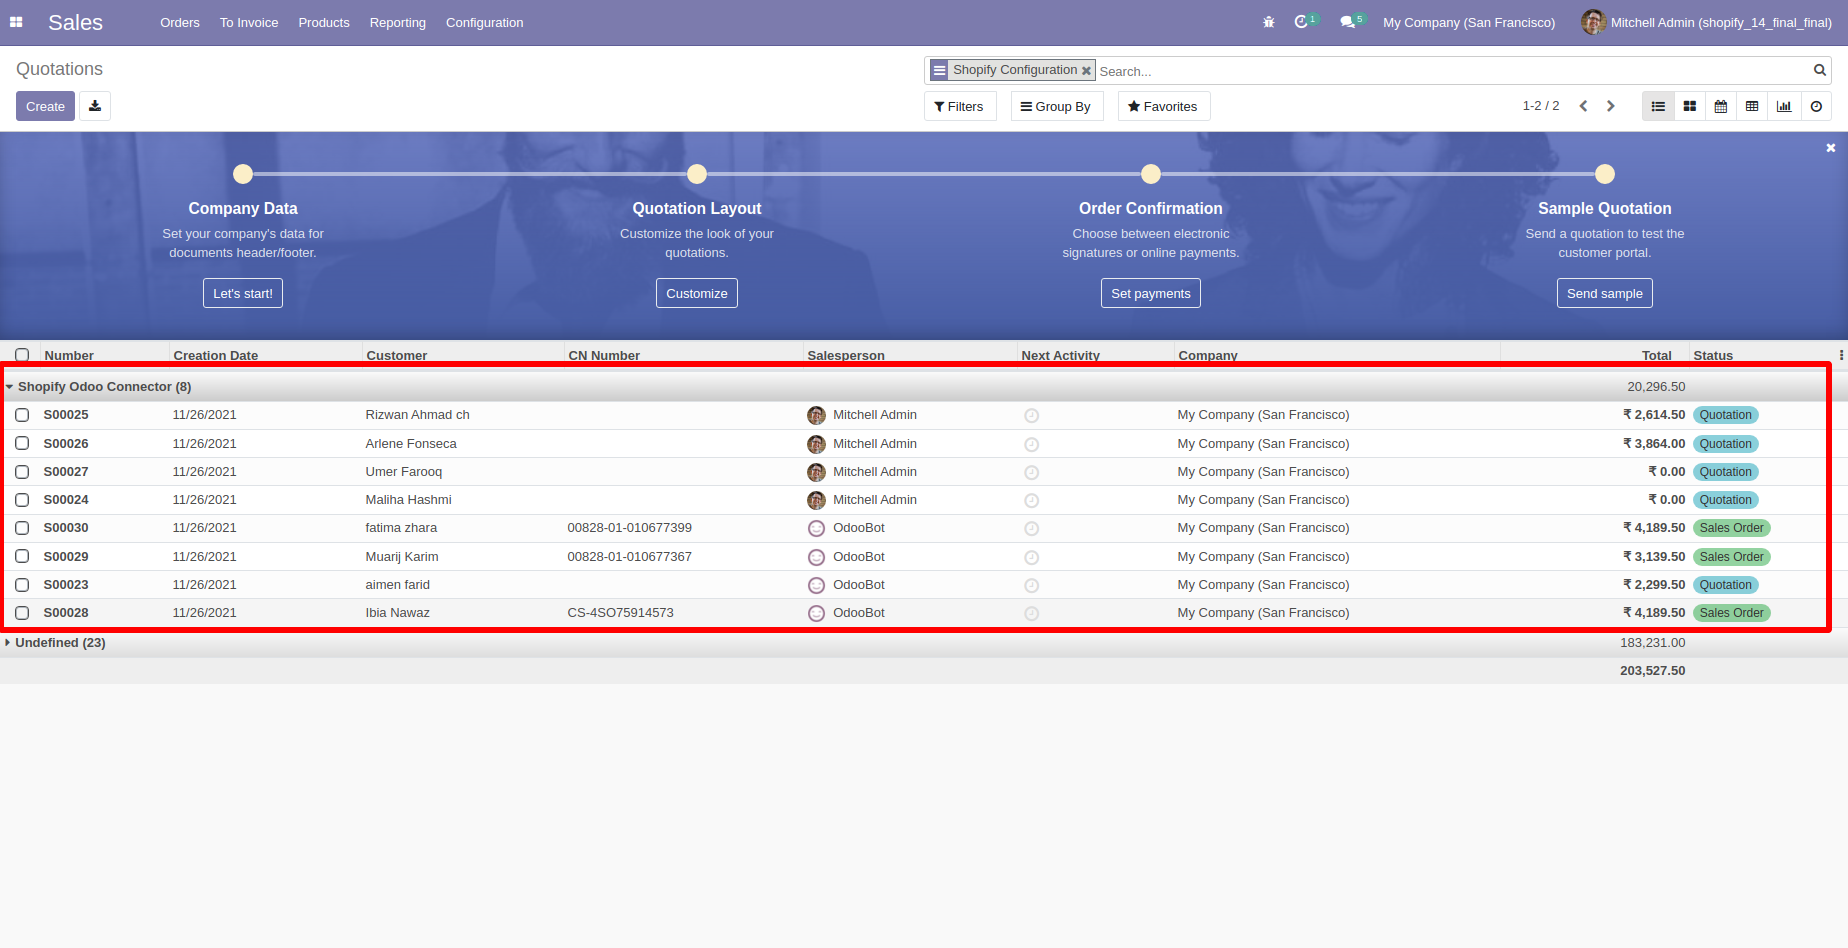
Task: Click the Customize button
Action: [697, 293]
